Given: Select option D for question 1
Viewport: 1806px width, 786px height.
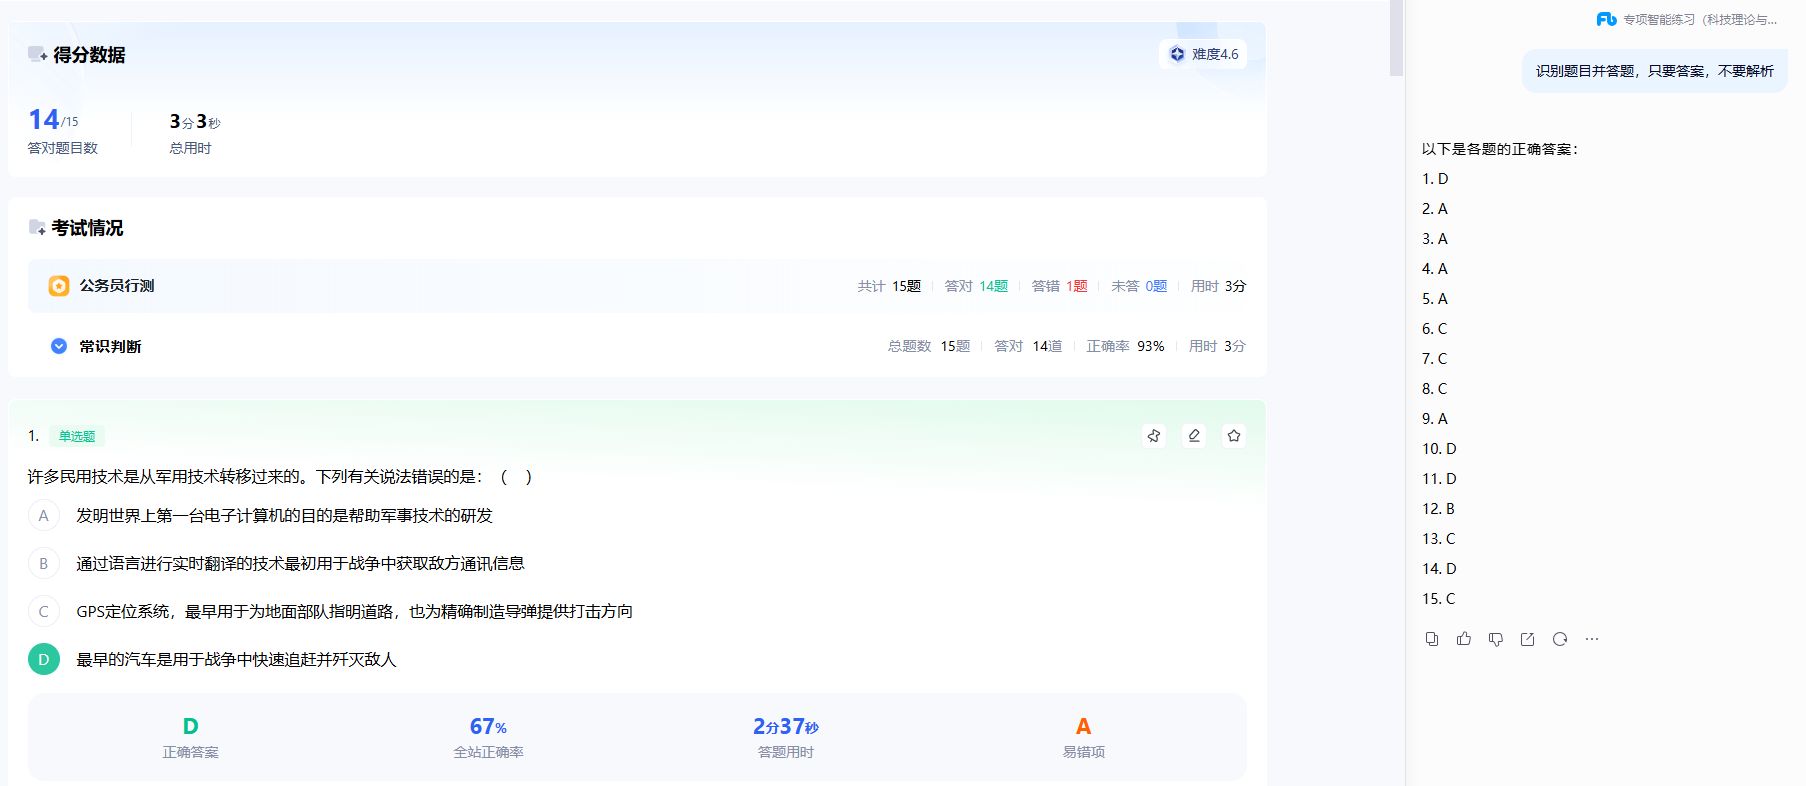Looking at the screenshot, I should click(43, 660).
